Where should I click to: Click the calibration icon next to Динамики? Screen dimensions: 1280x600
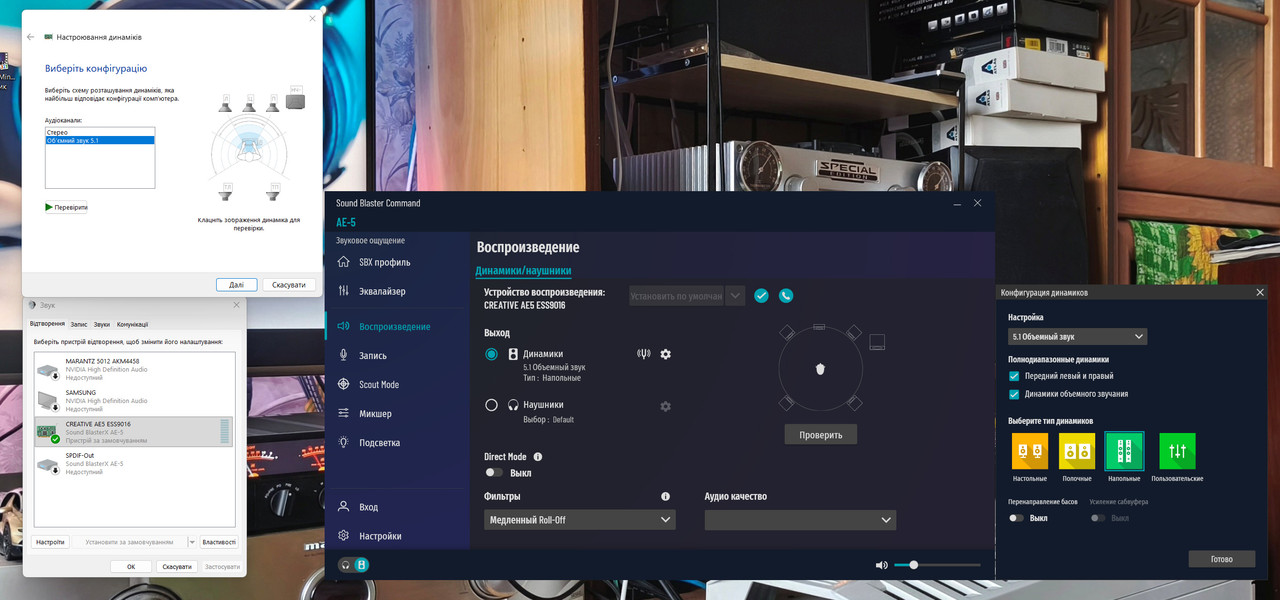[643, 353]
